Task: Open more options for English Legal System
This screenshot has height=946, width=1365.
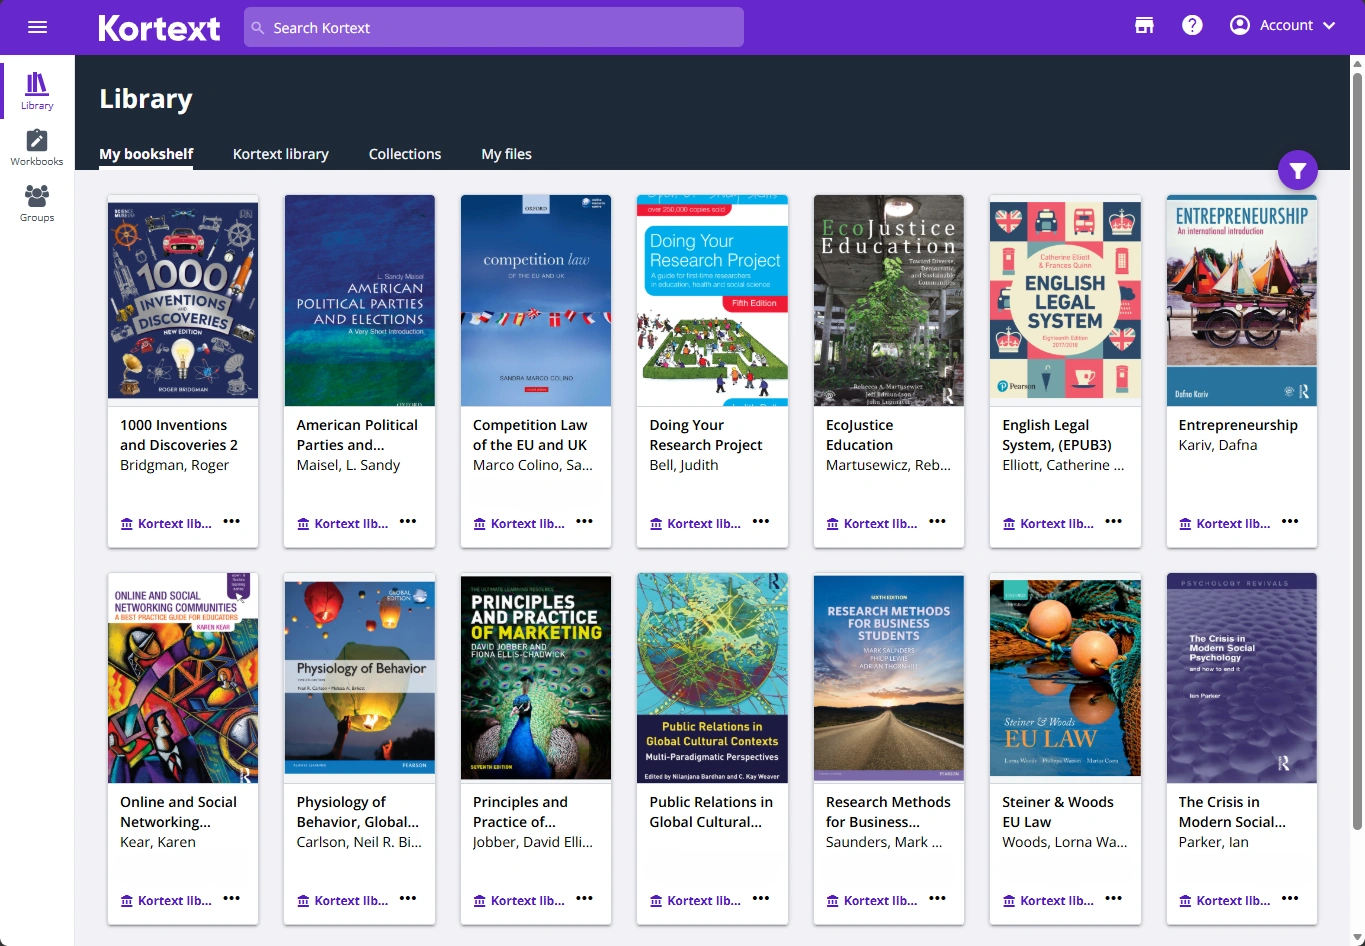Action: 1114,522
